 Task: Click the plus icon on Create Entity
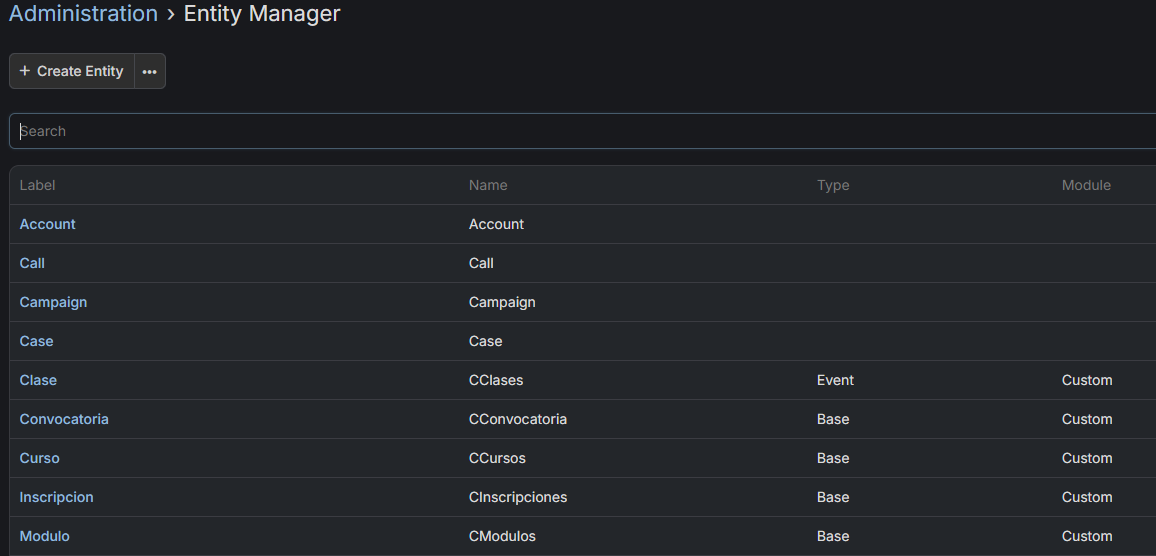25,71
